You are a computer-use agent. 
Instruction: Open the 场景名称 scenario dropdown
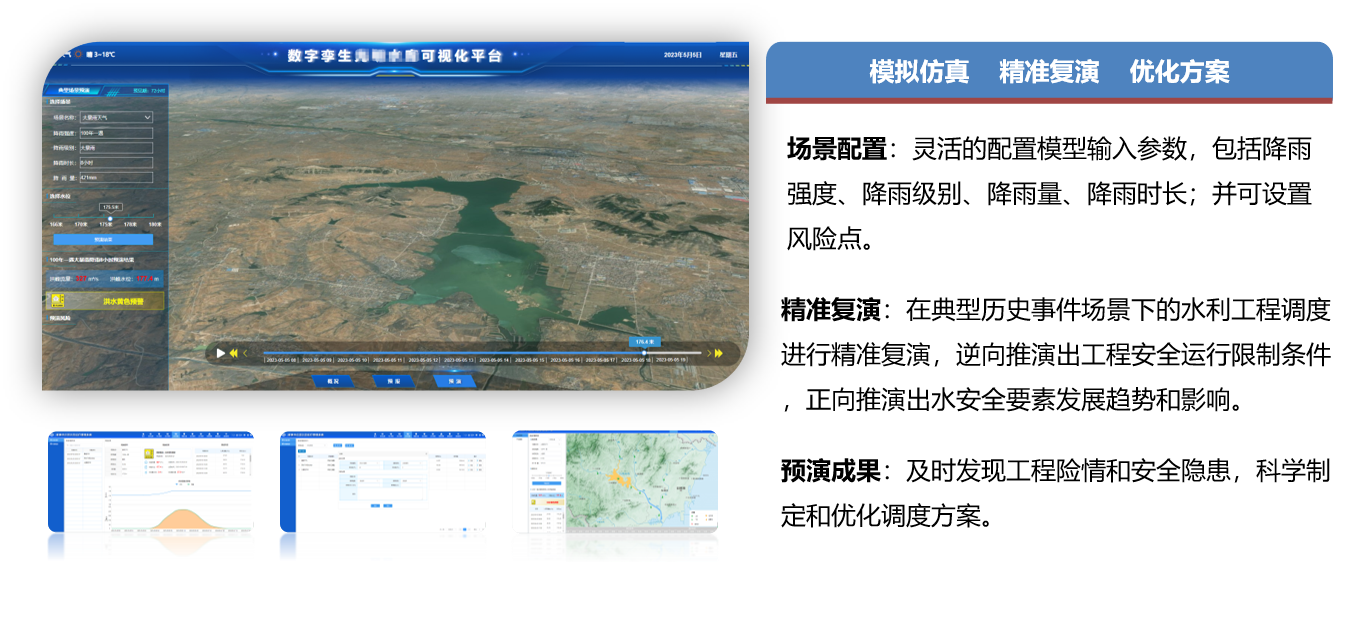click(116, 117)
